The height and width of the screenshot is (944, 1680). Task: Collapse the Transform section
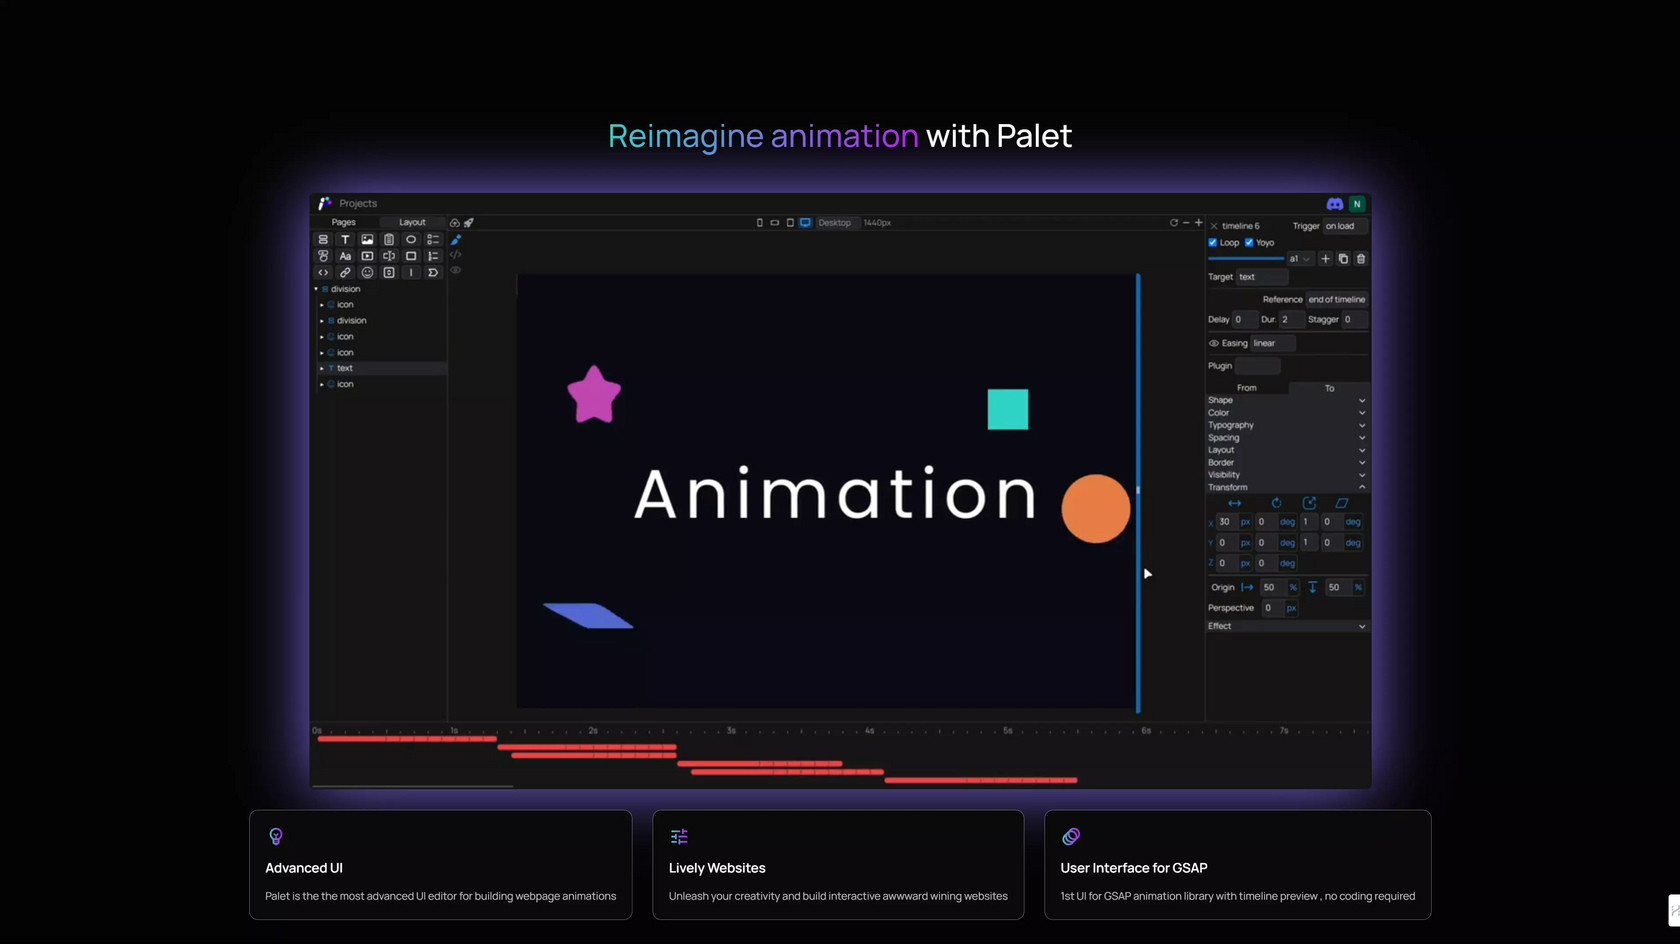click(x=1286, y=488)
